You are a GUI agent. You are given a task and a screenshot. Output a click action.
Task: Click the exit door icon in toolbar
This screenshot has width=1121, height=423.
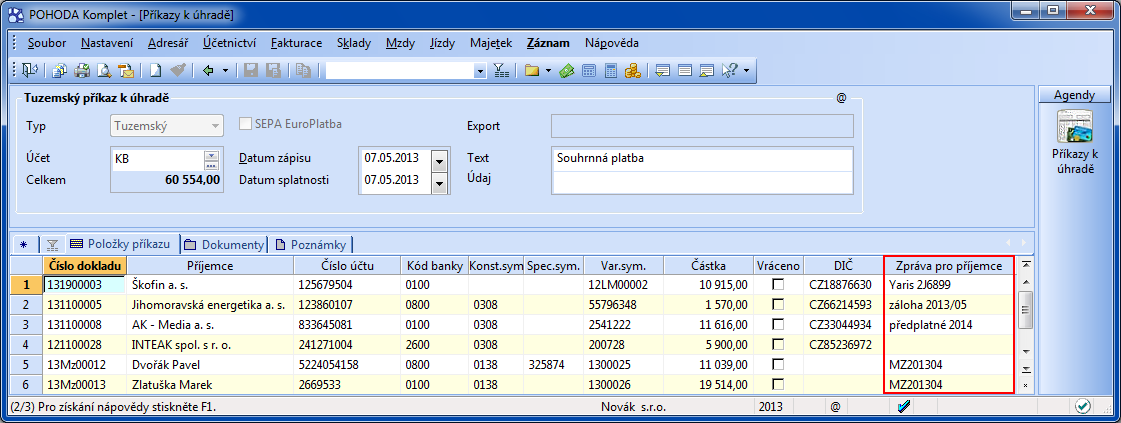click(29, 70)
